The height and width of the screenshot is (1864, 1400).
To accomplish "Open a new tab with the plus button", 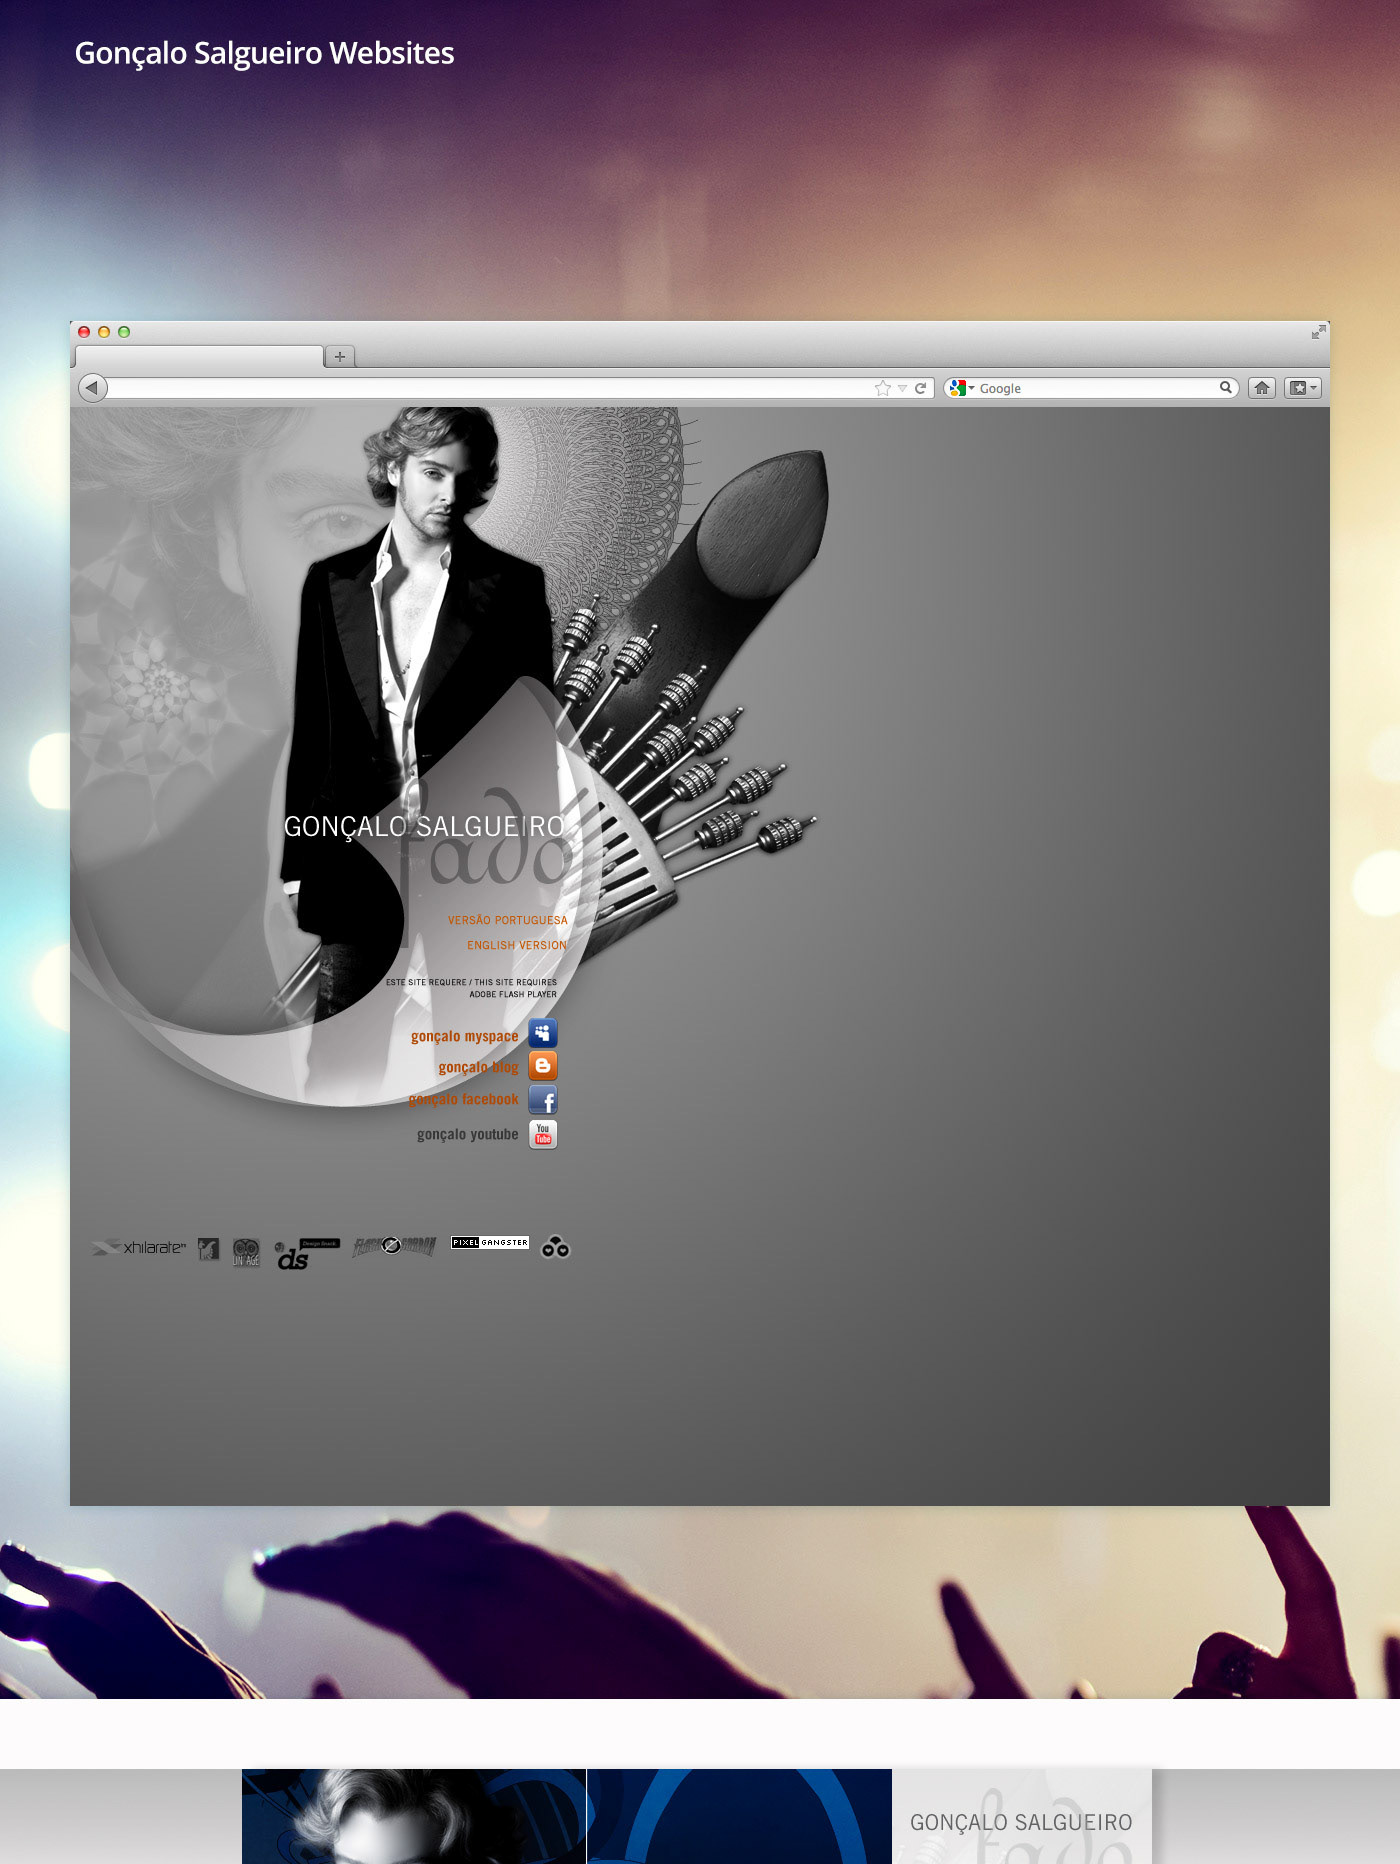I will point(340,356).
